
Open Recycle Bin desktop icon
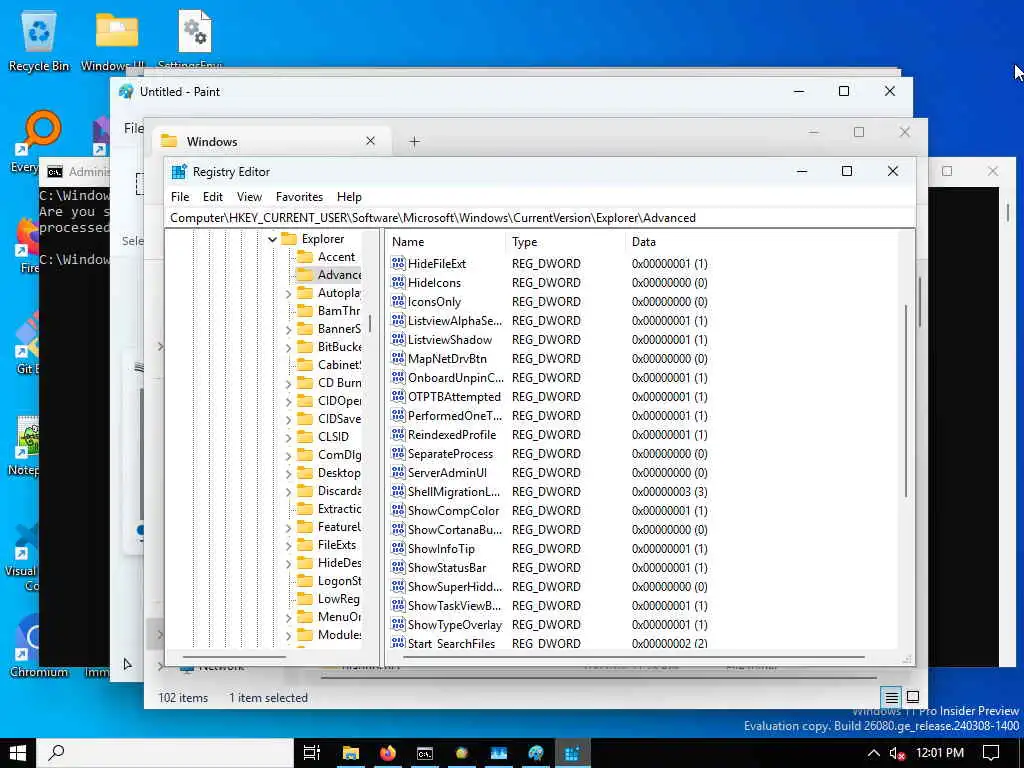[x=39, y=40]
